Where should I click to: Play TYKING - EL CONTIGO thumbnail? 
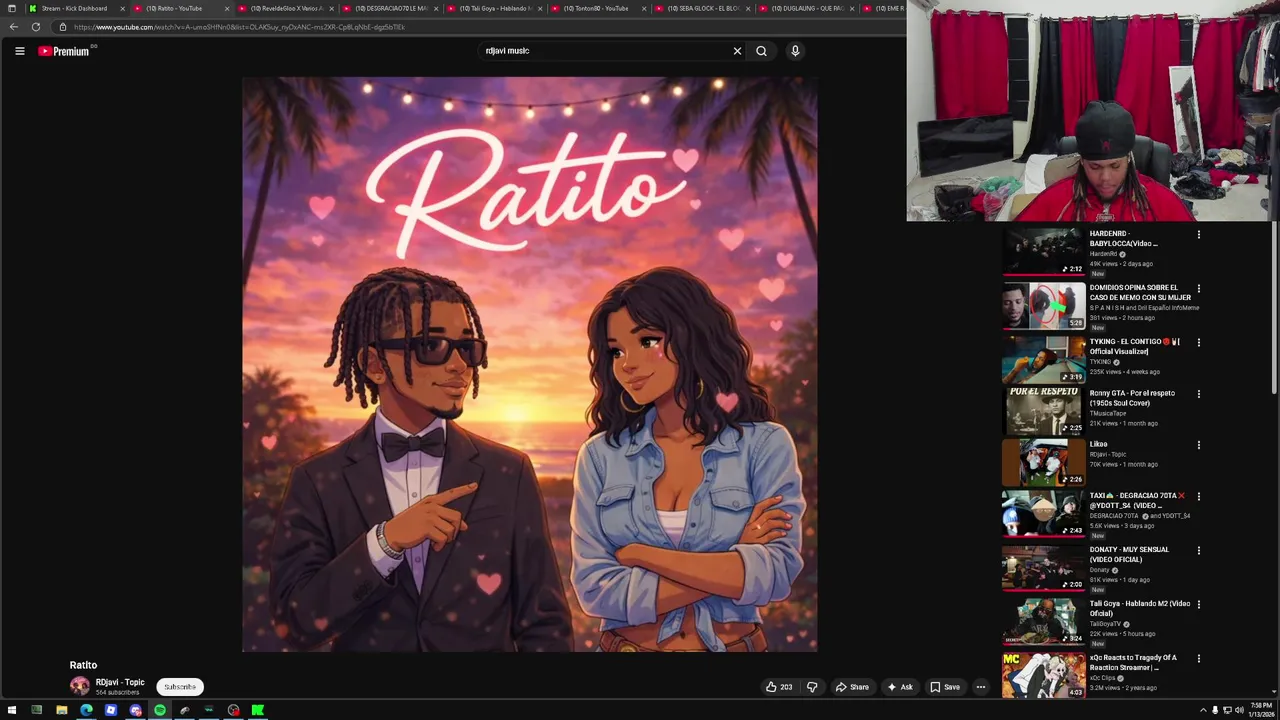click(x=1044, y=360)
